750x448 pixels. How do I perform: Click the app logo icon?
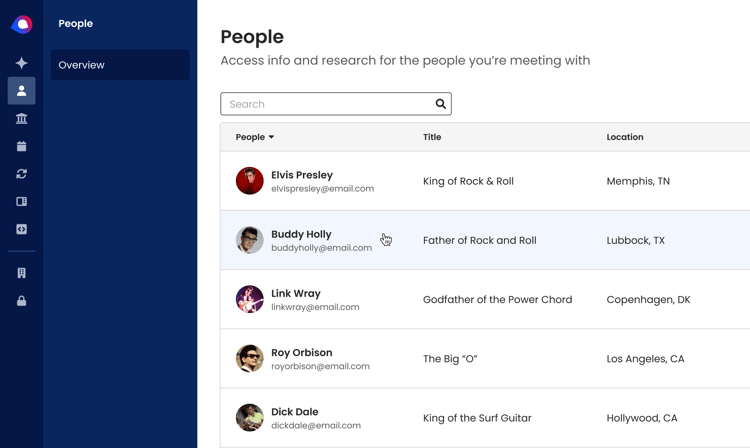click(22, 24)
